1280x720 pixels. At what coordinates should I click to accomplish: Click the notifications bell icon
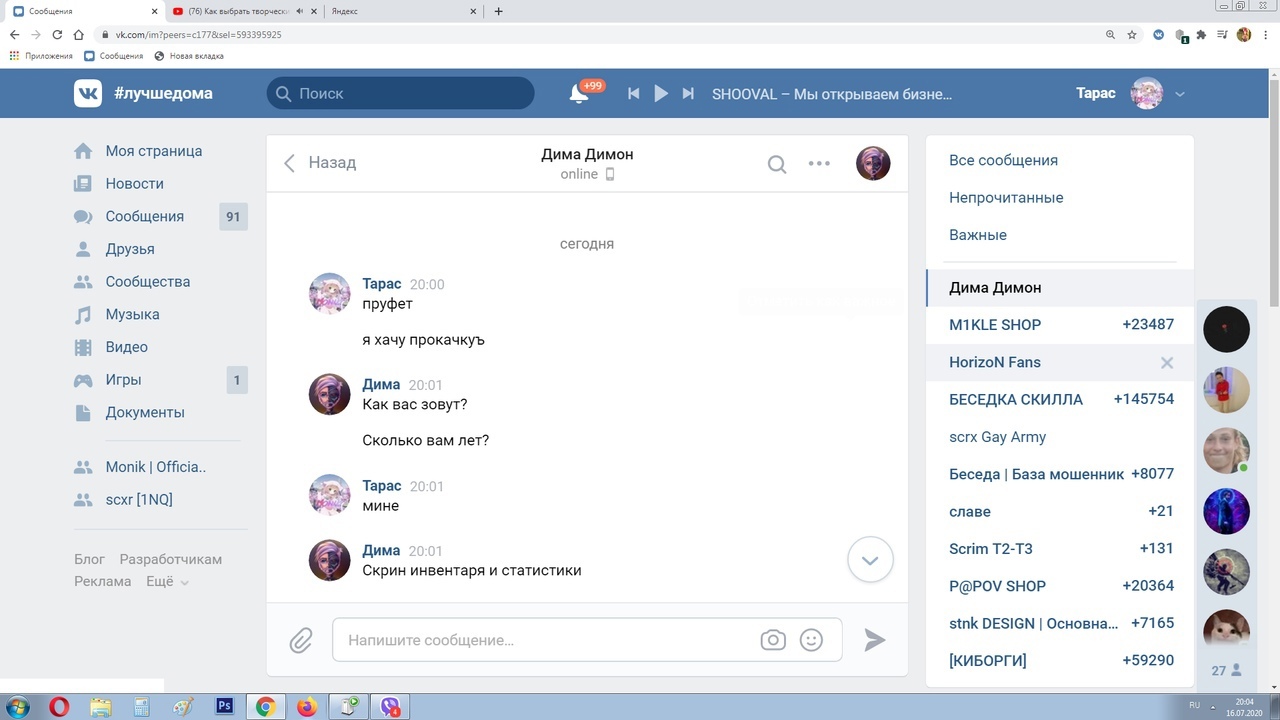pyautogui.click(x=579, y=93)
